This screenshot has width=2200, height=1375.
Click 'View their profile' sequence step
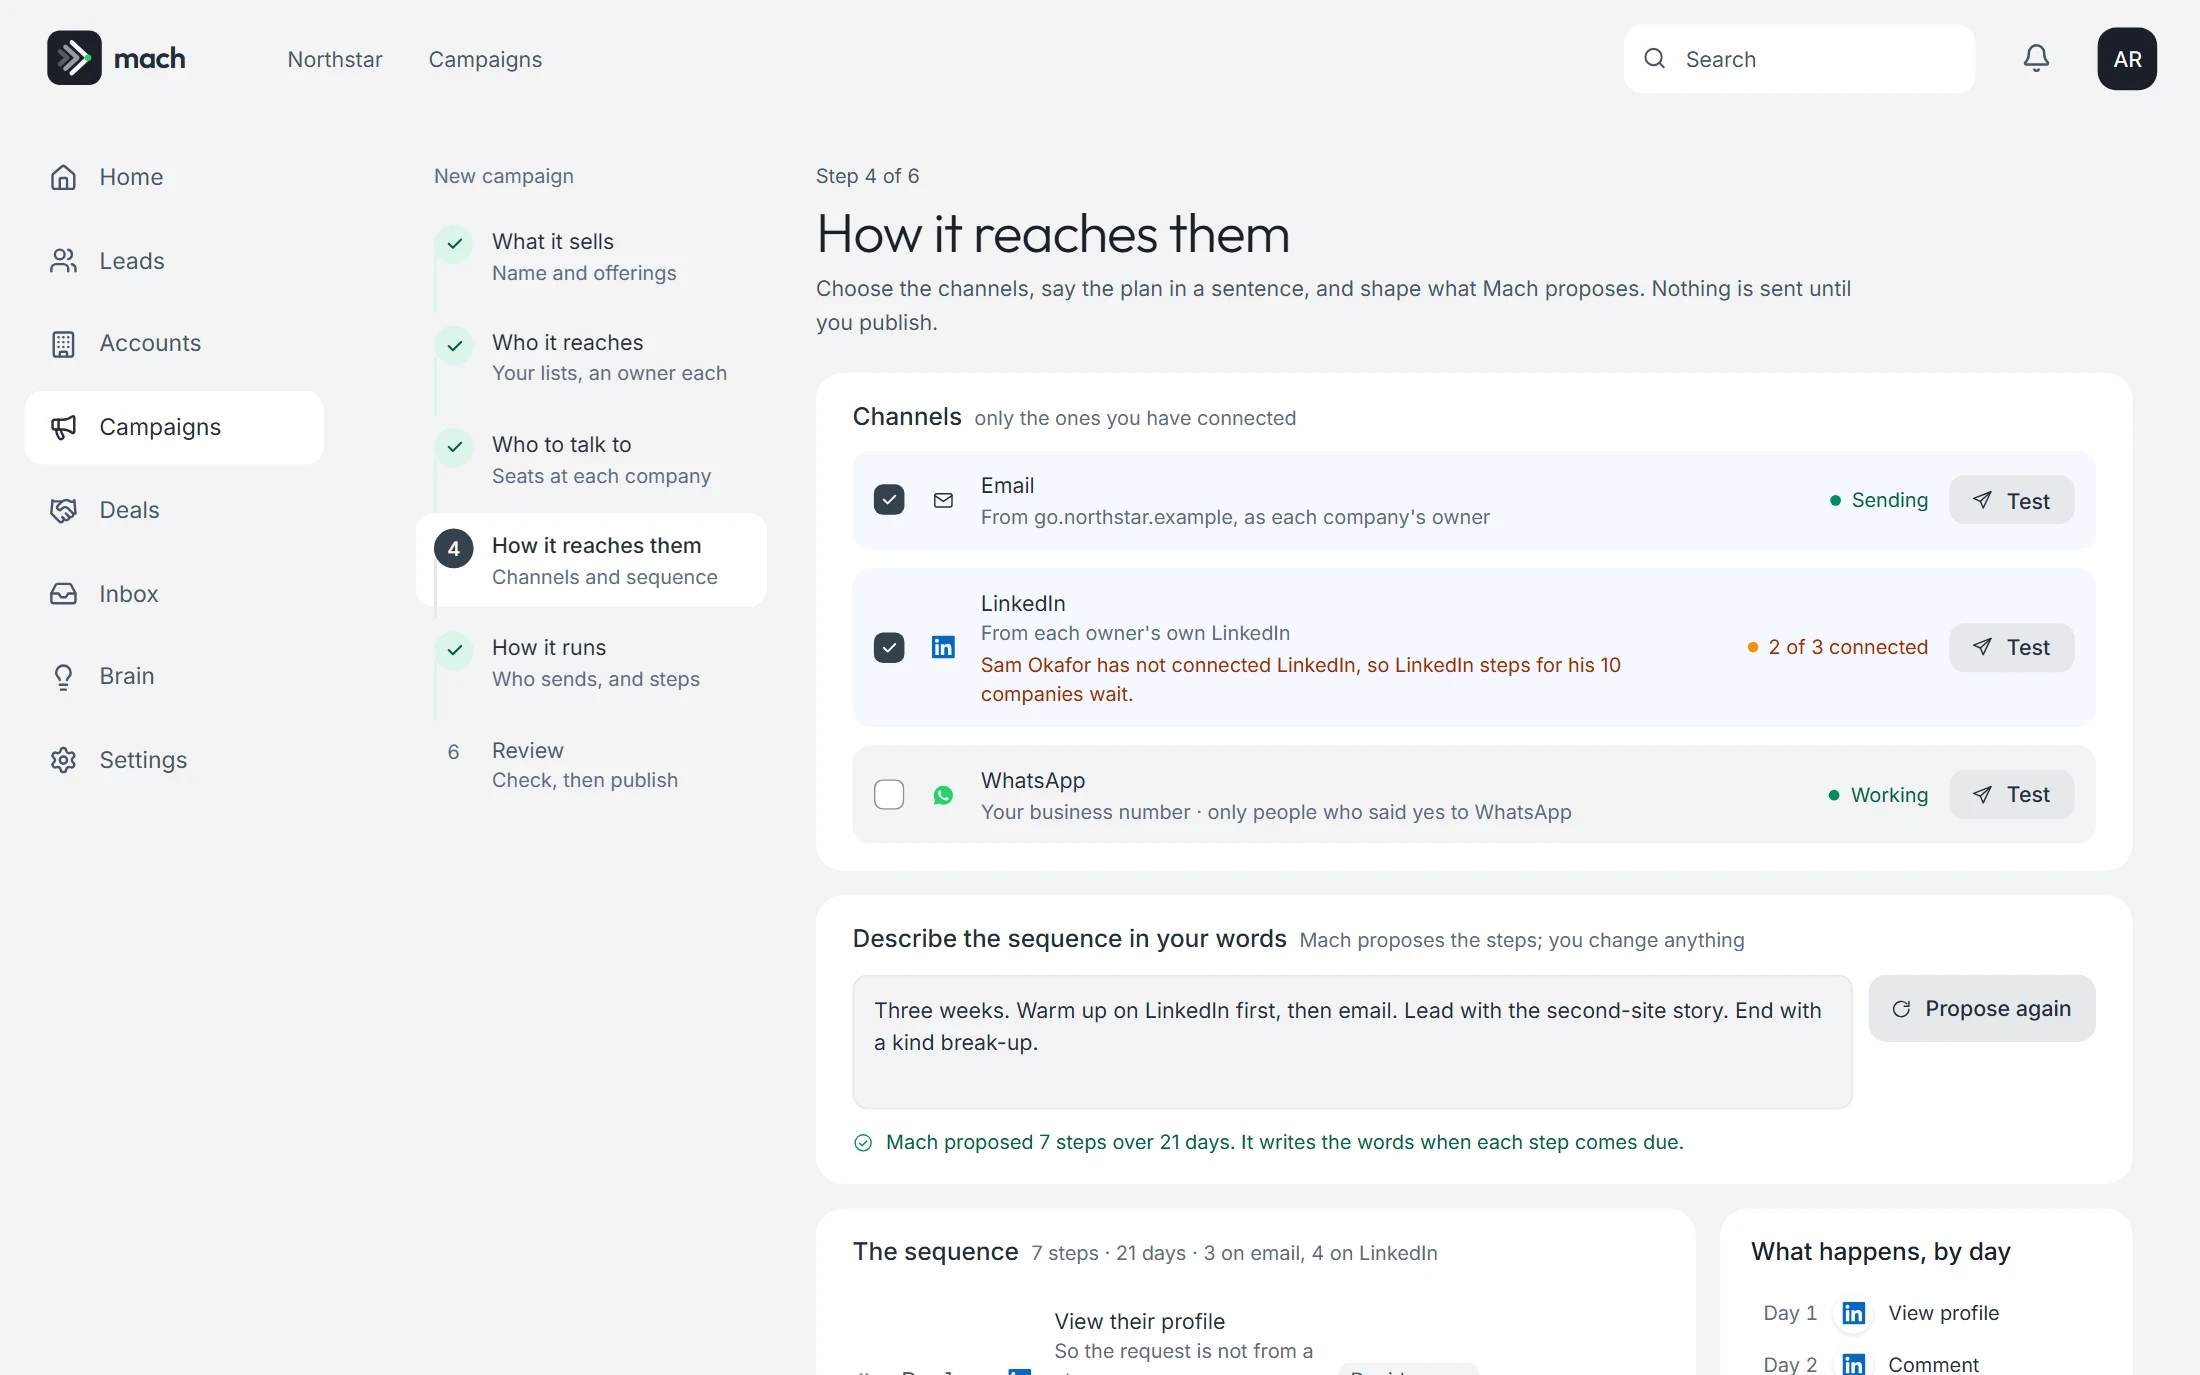tap(1139, 1321)
